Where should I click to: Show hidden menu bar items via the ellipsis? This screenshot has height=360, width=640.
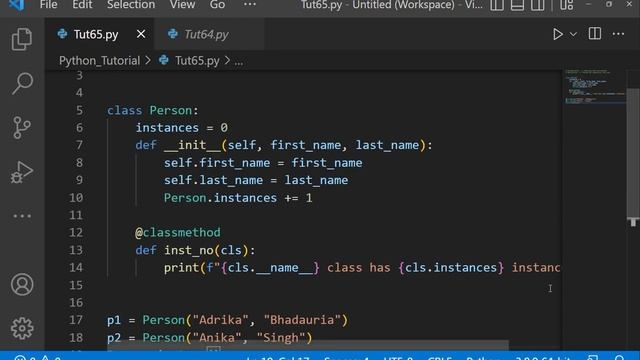pyautogui.click(x=250, y=5)
